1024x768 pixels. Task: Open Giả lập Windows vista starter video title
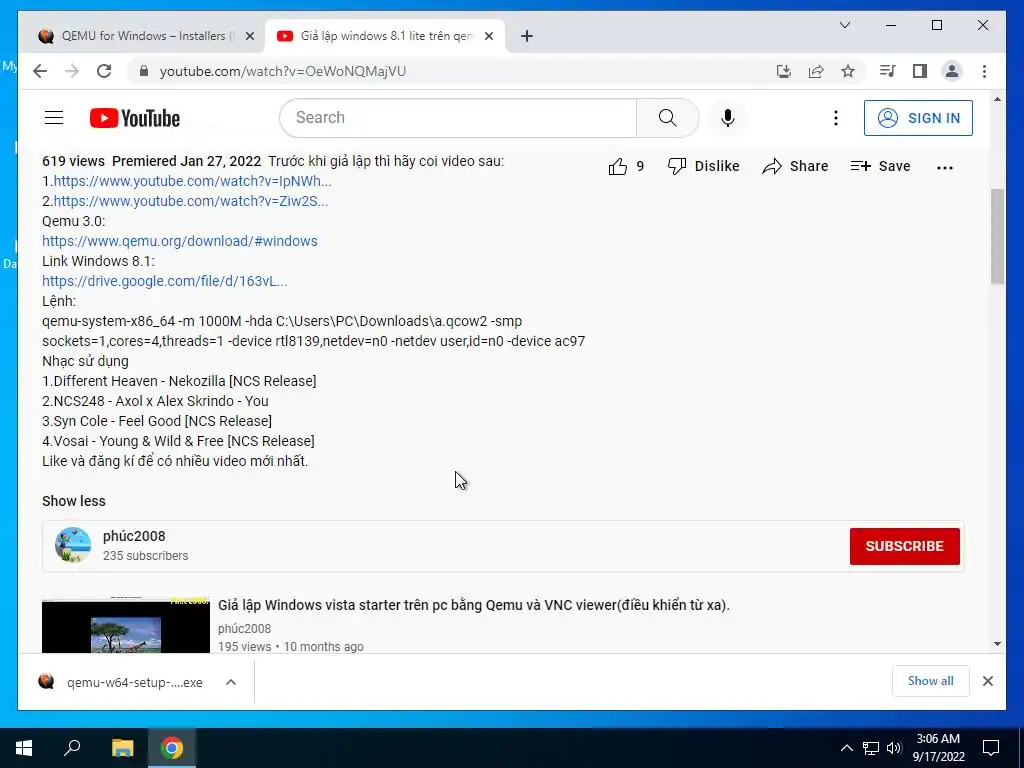[x=473, y=605]
